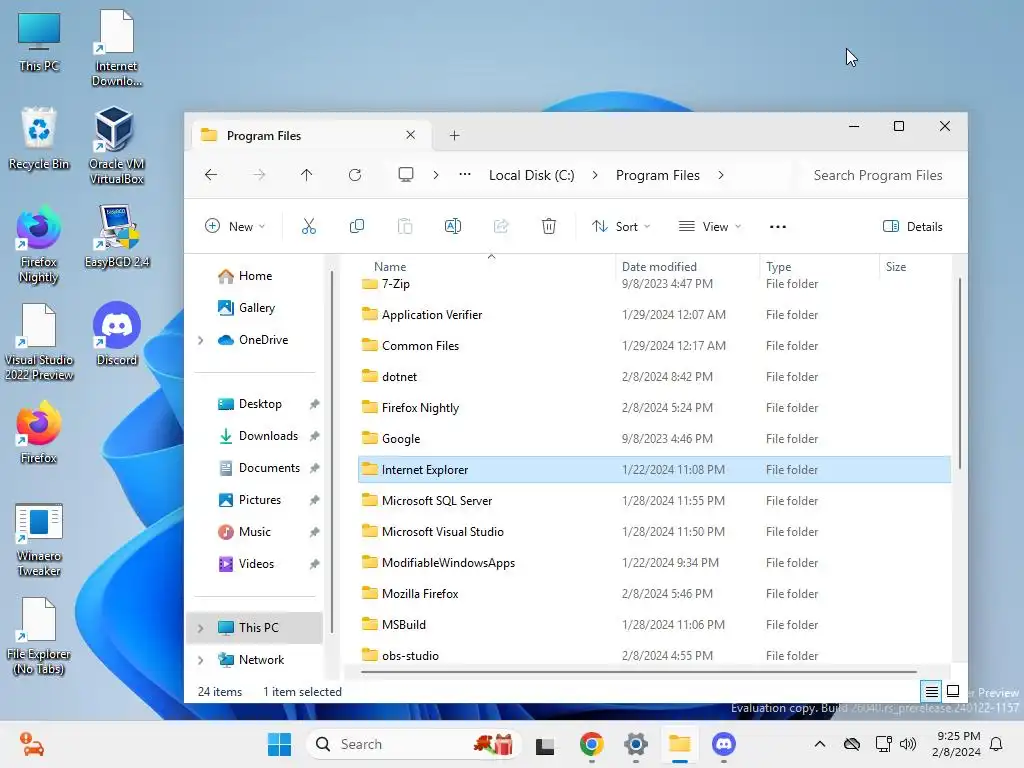Open Settings gear from the taskbar
Viewport: 1024px width, 768px height.
pos(635,744)
